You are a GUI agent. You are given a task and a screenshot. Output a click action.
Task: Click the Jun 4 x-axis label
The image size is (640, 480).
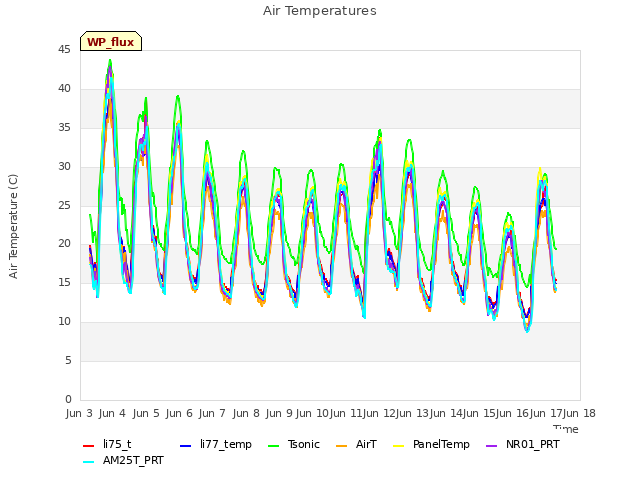coord(112,413)
